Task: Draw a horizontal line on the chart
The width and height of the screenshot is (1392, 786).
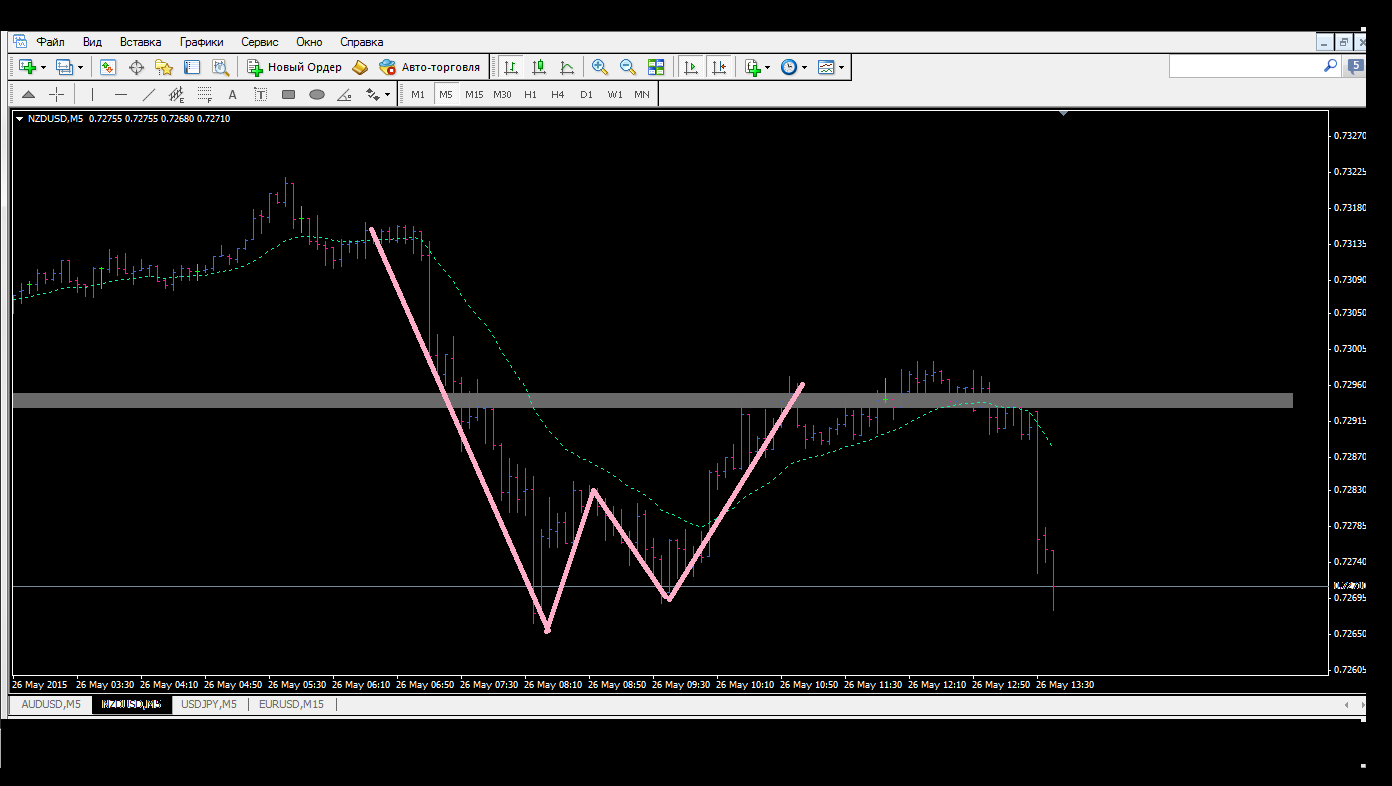Action: (121, 95)
